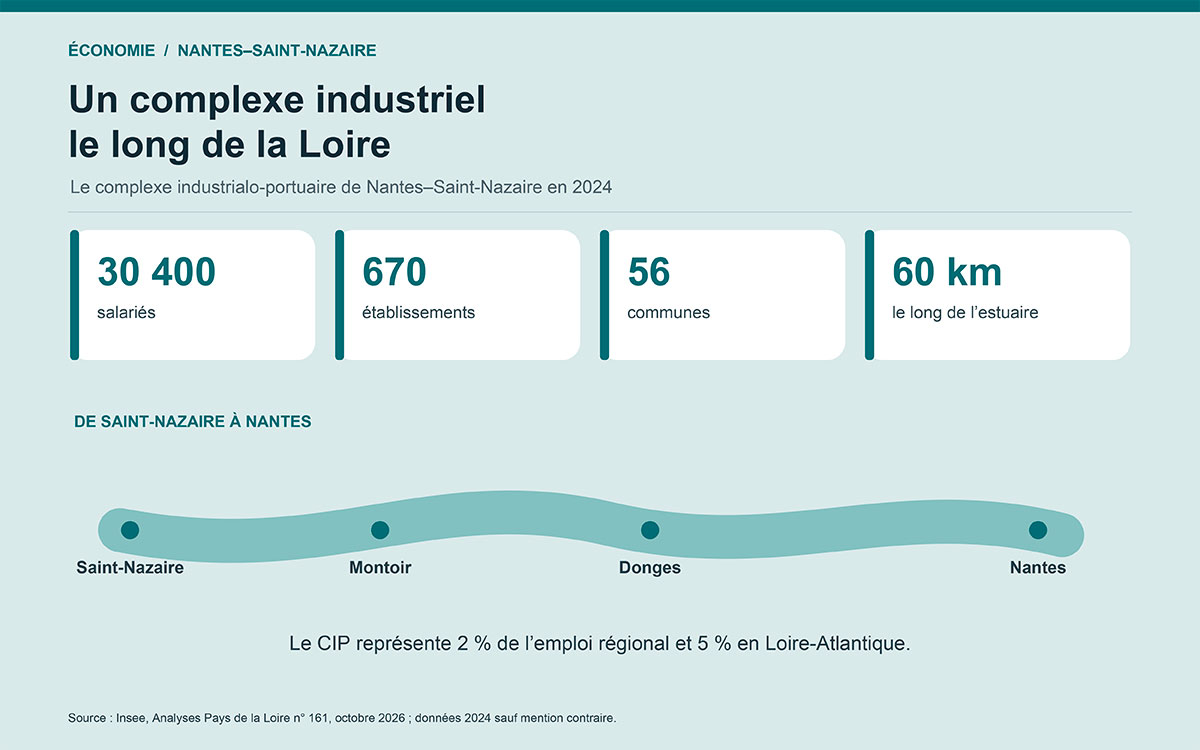
Task: Click the Montoir dot on the river
Action: coord(380,530)
